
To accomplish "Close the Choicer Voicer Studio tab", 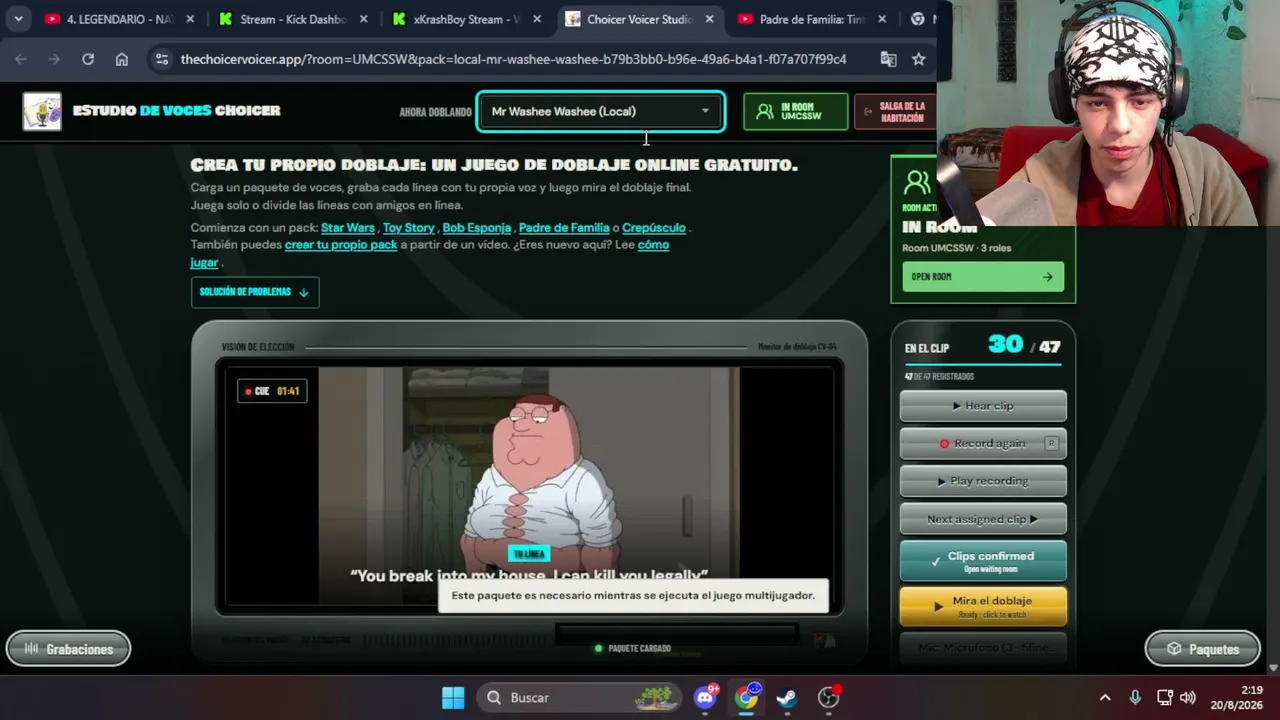I will click(709, 19).
